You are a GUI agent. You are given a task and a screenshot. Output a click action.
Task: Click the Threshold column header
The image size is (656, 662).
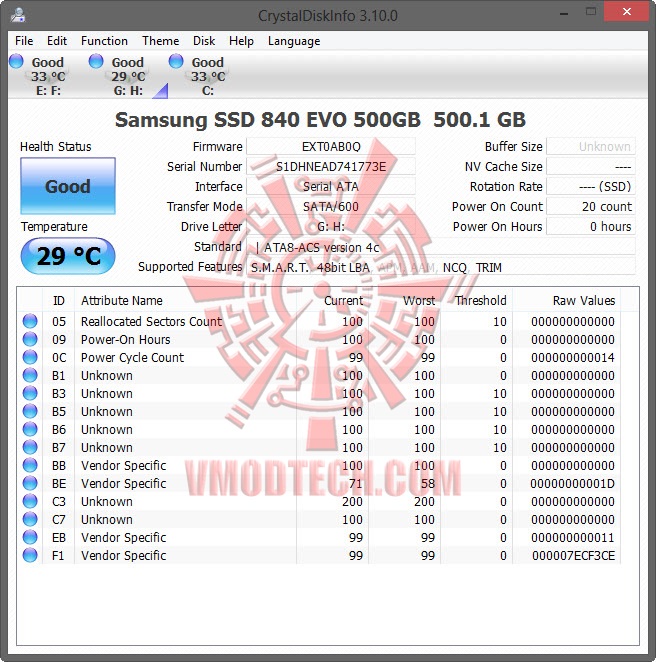point(477,300)
